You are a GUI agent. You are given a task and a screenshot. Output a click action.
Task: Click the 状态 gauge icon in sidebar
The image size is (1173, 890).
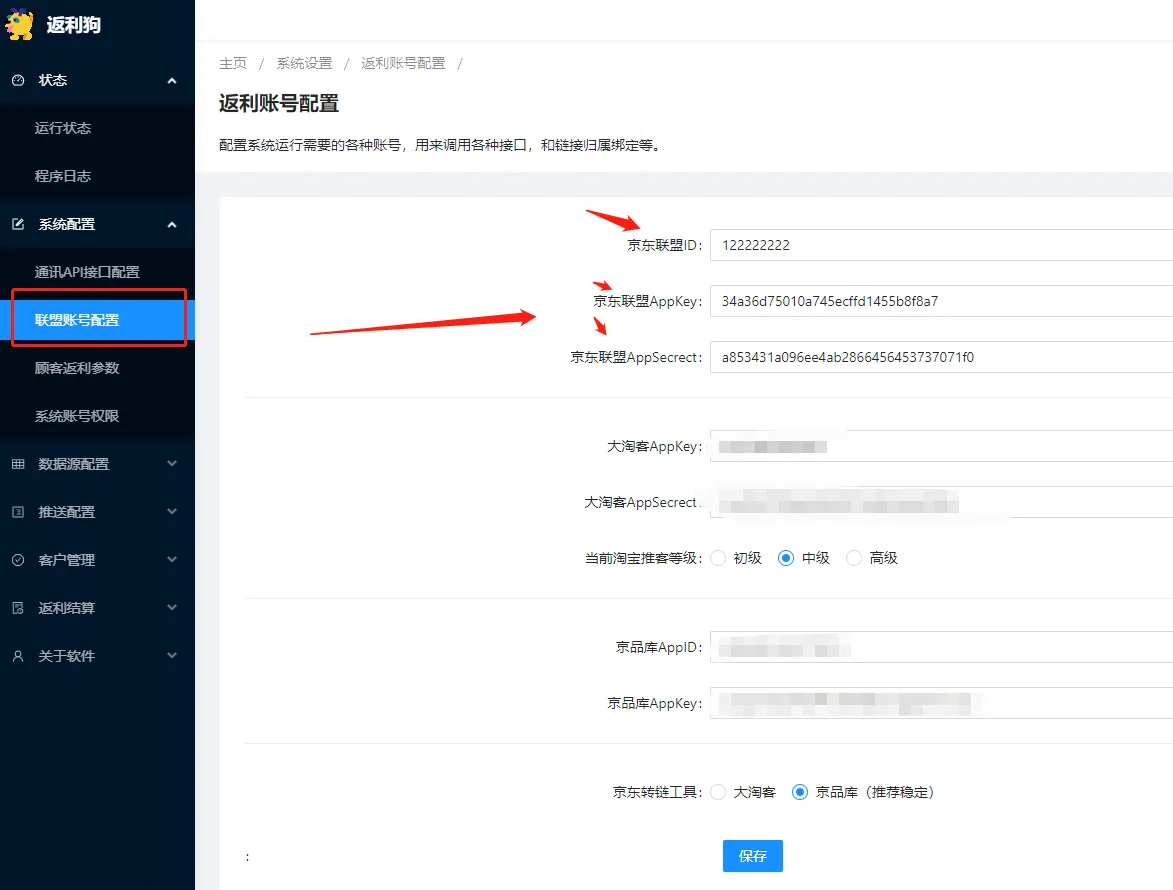coord(18,80)
